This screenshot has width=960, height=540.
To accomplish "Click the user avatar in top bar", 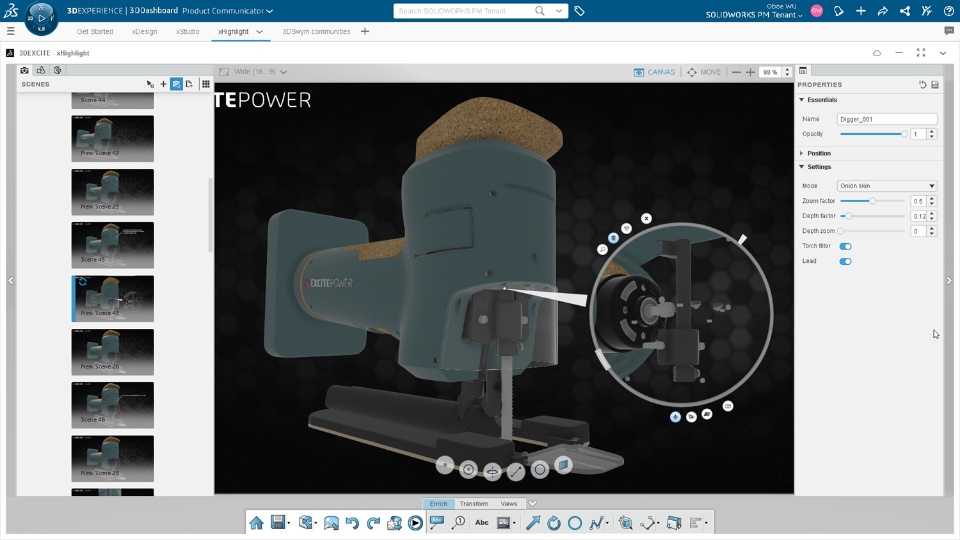I will [817, 10].
